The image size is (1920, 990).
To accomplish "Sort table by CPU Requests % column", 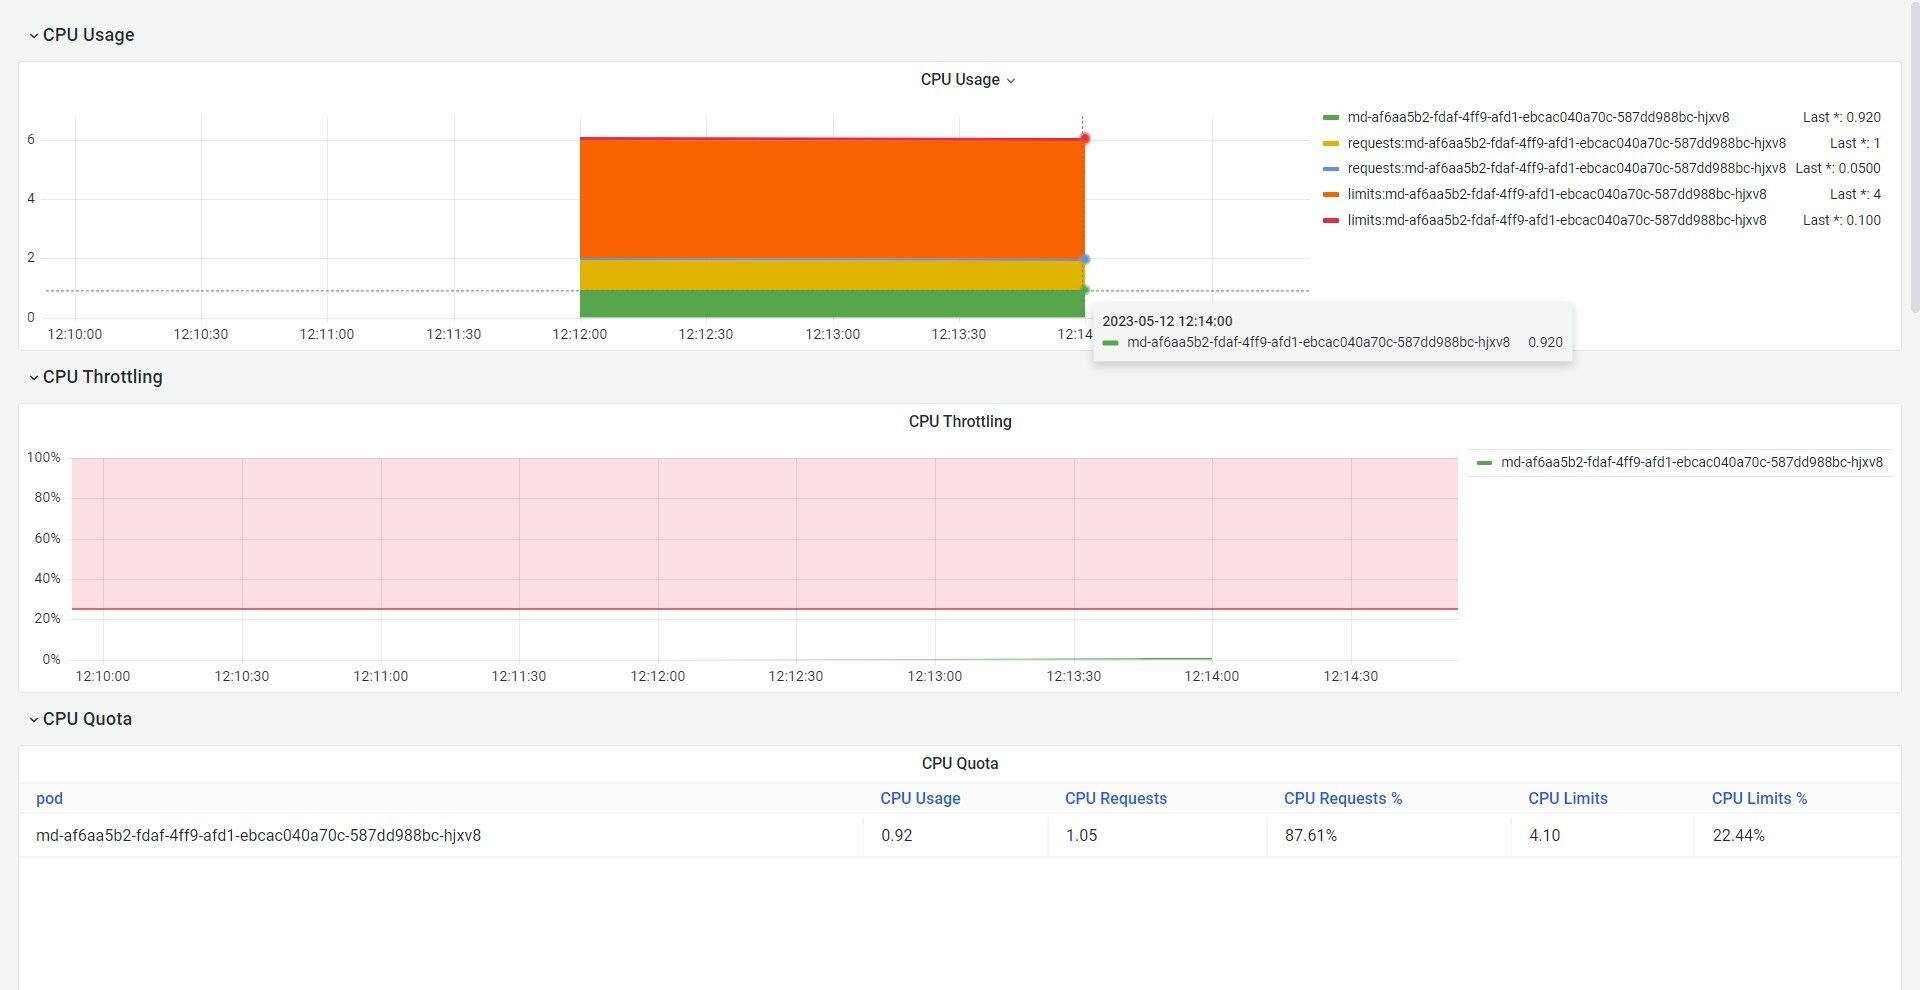I will click(x=1343, y=798).
